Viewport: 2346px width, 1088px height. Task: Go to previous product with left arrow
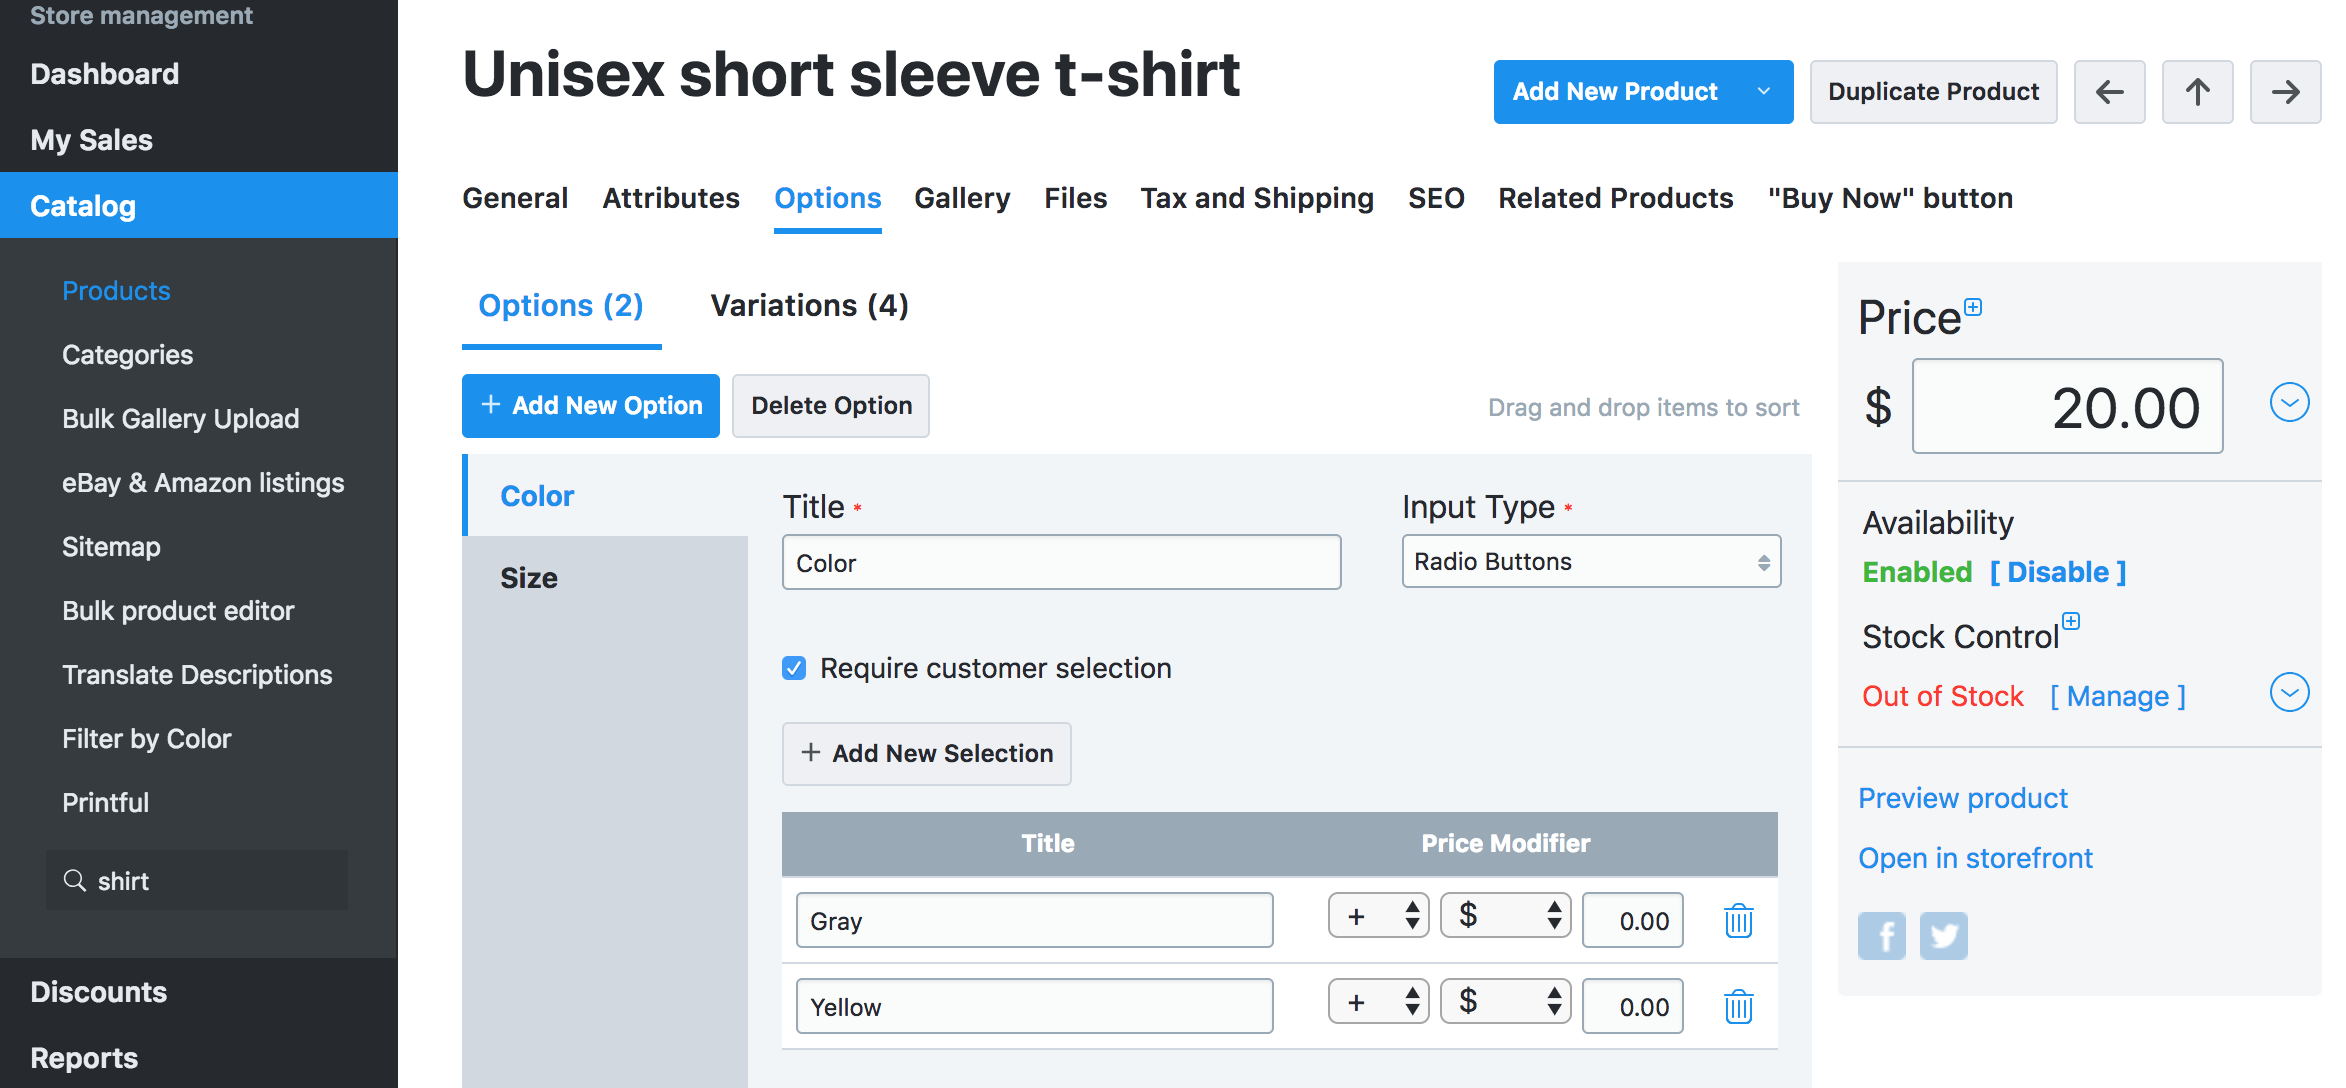click(2109, 92)
